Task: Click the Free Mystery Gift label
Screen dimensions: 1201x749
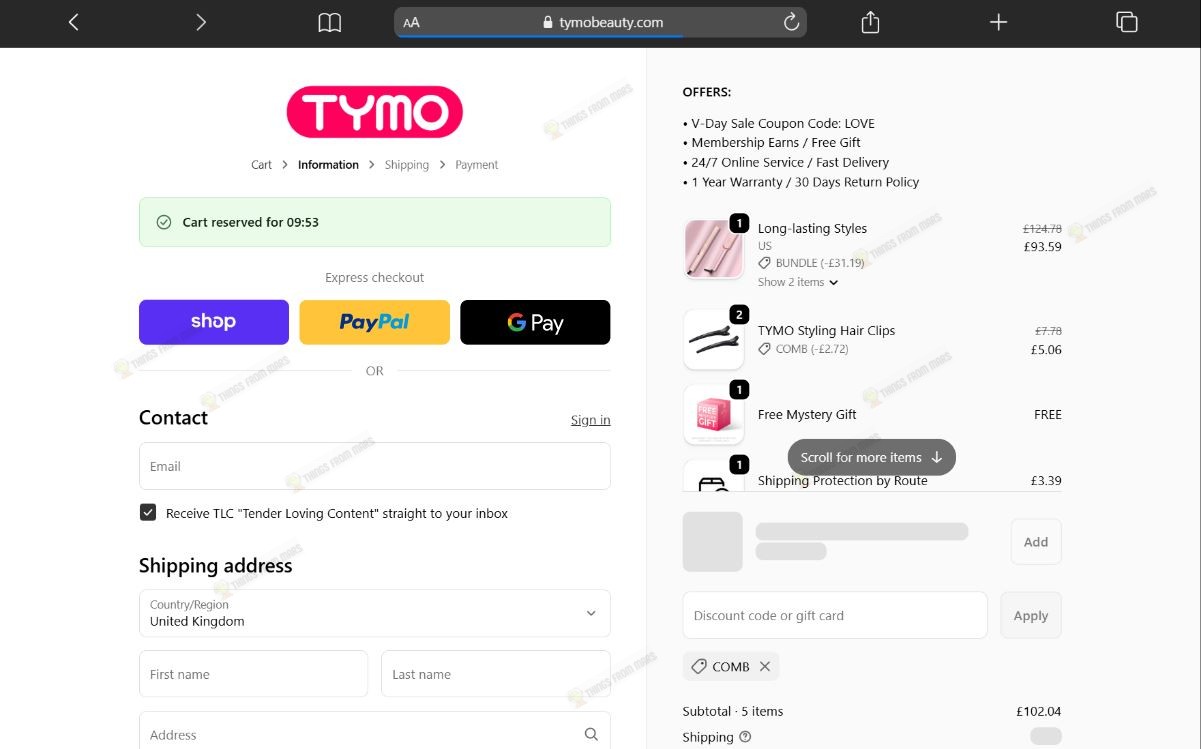Action: pyautogui.click(x=807, y=414)
